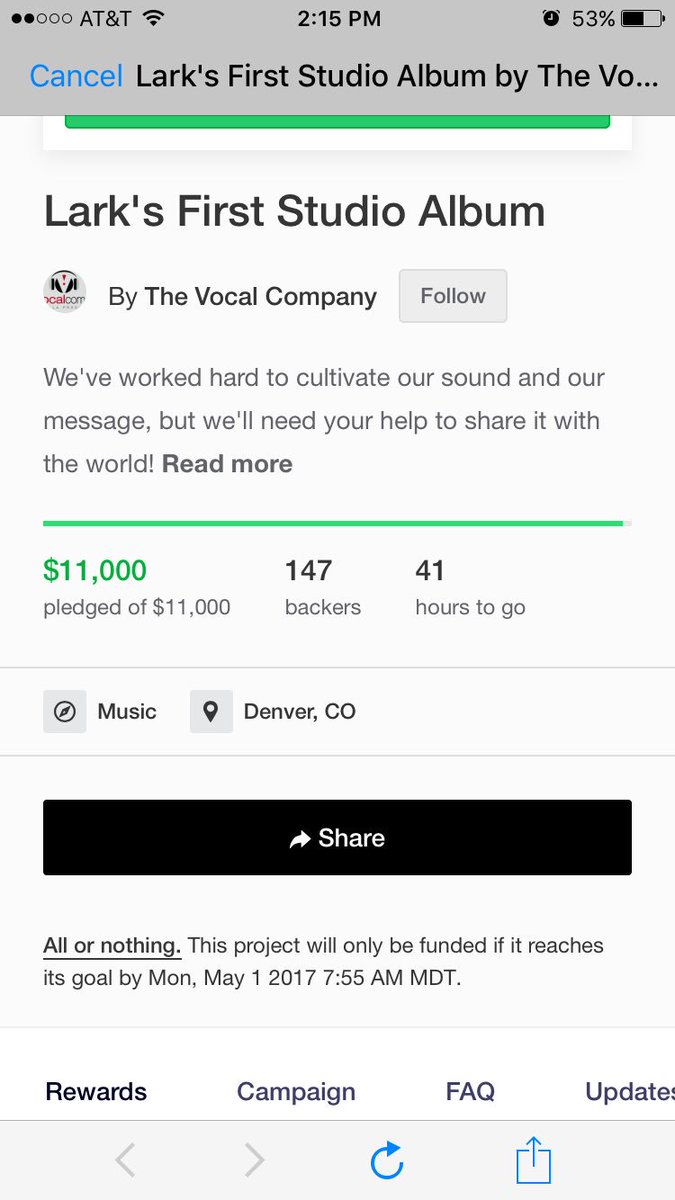The image size is (675, 1200).
Task: Tap the green funding progress bar
Action: (x=337, y=523)
